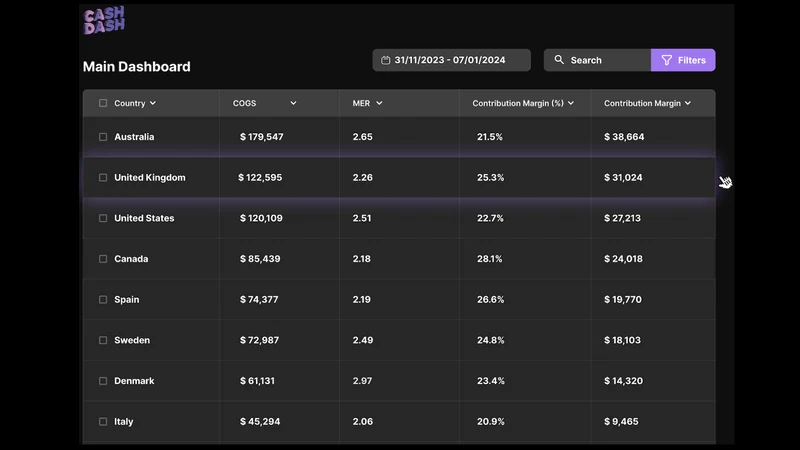This screenshot has height=450, width=800.
Task: Click United States COGS value $ 120,109
Action: 261,218
